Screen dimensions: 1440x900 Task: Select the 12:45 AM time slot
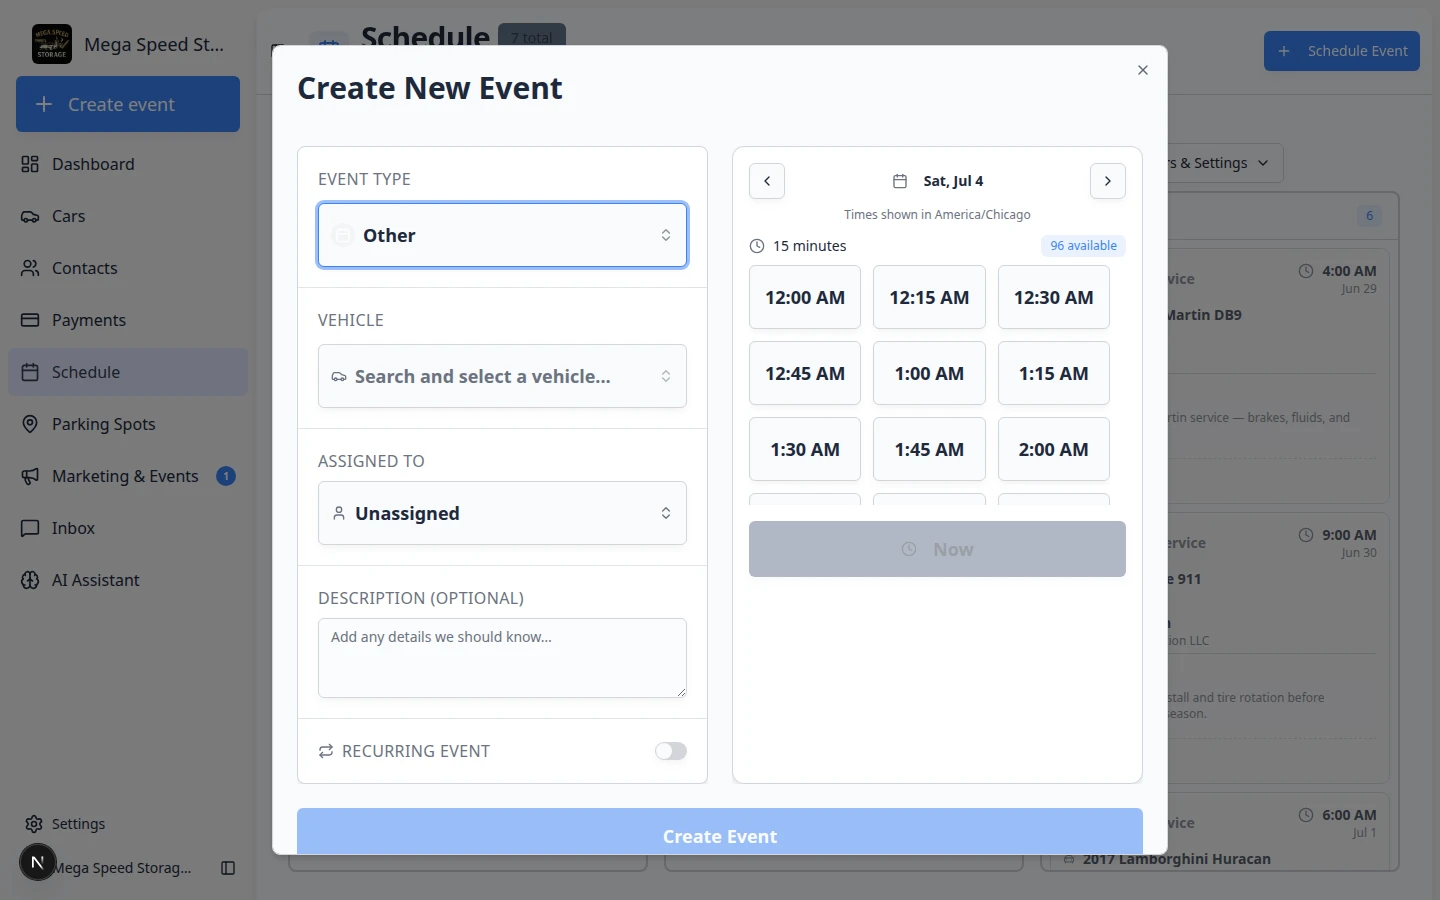(x=805, y=373)
